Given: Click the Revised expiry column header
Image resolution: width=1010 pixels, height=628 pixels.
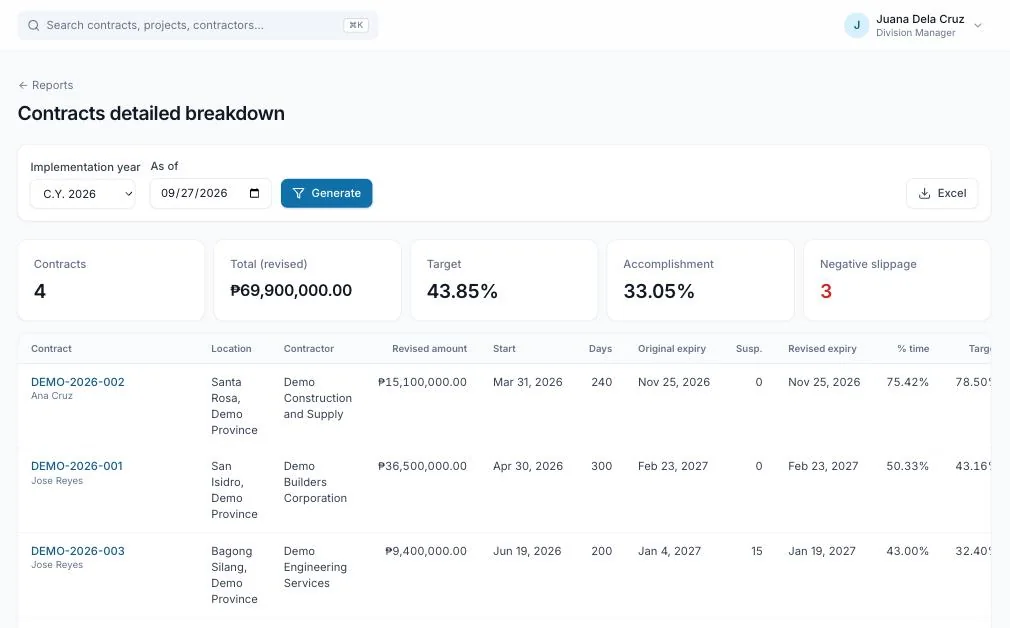Looking at the screenshot, I should tap(823, 348).
